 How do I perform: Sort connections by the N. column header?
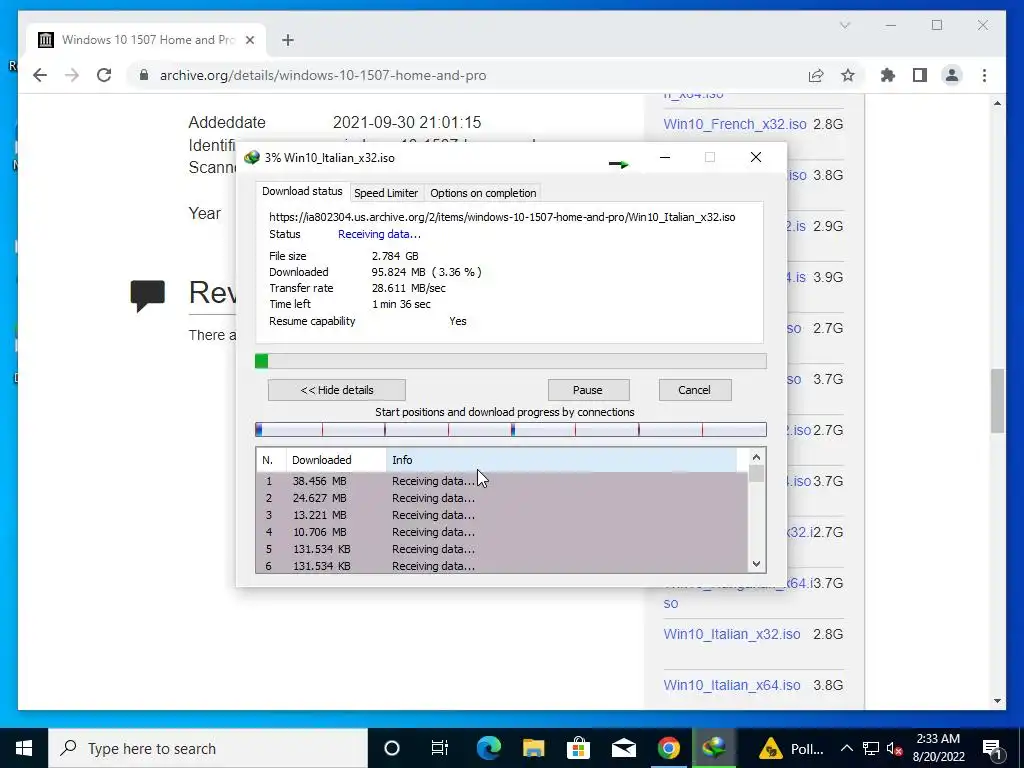(x=271, y=460)
